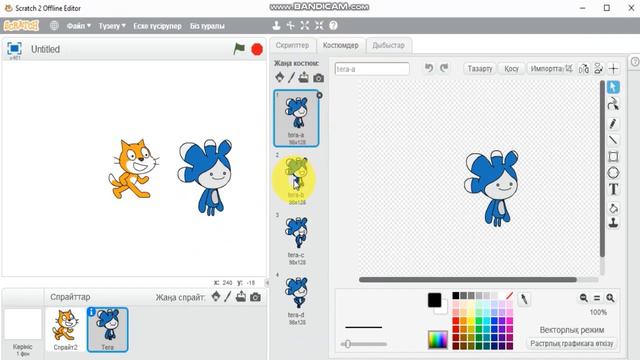Flip costume left-right icon
The width and height of the screenshot is (640, 360).
pyautogui.click(x=584, y=69)
